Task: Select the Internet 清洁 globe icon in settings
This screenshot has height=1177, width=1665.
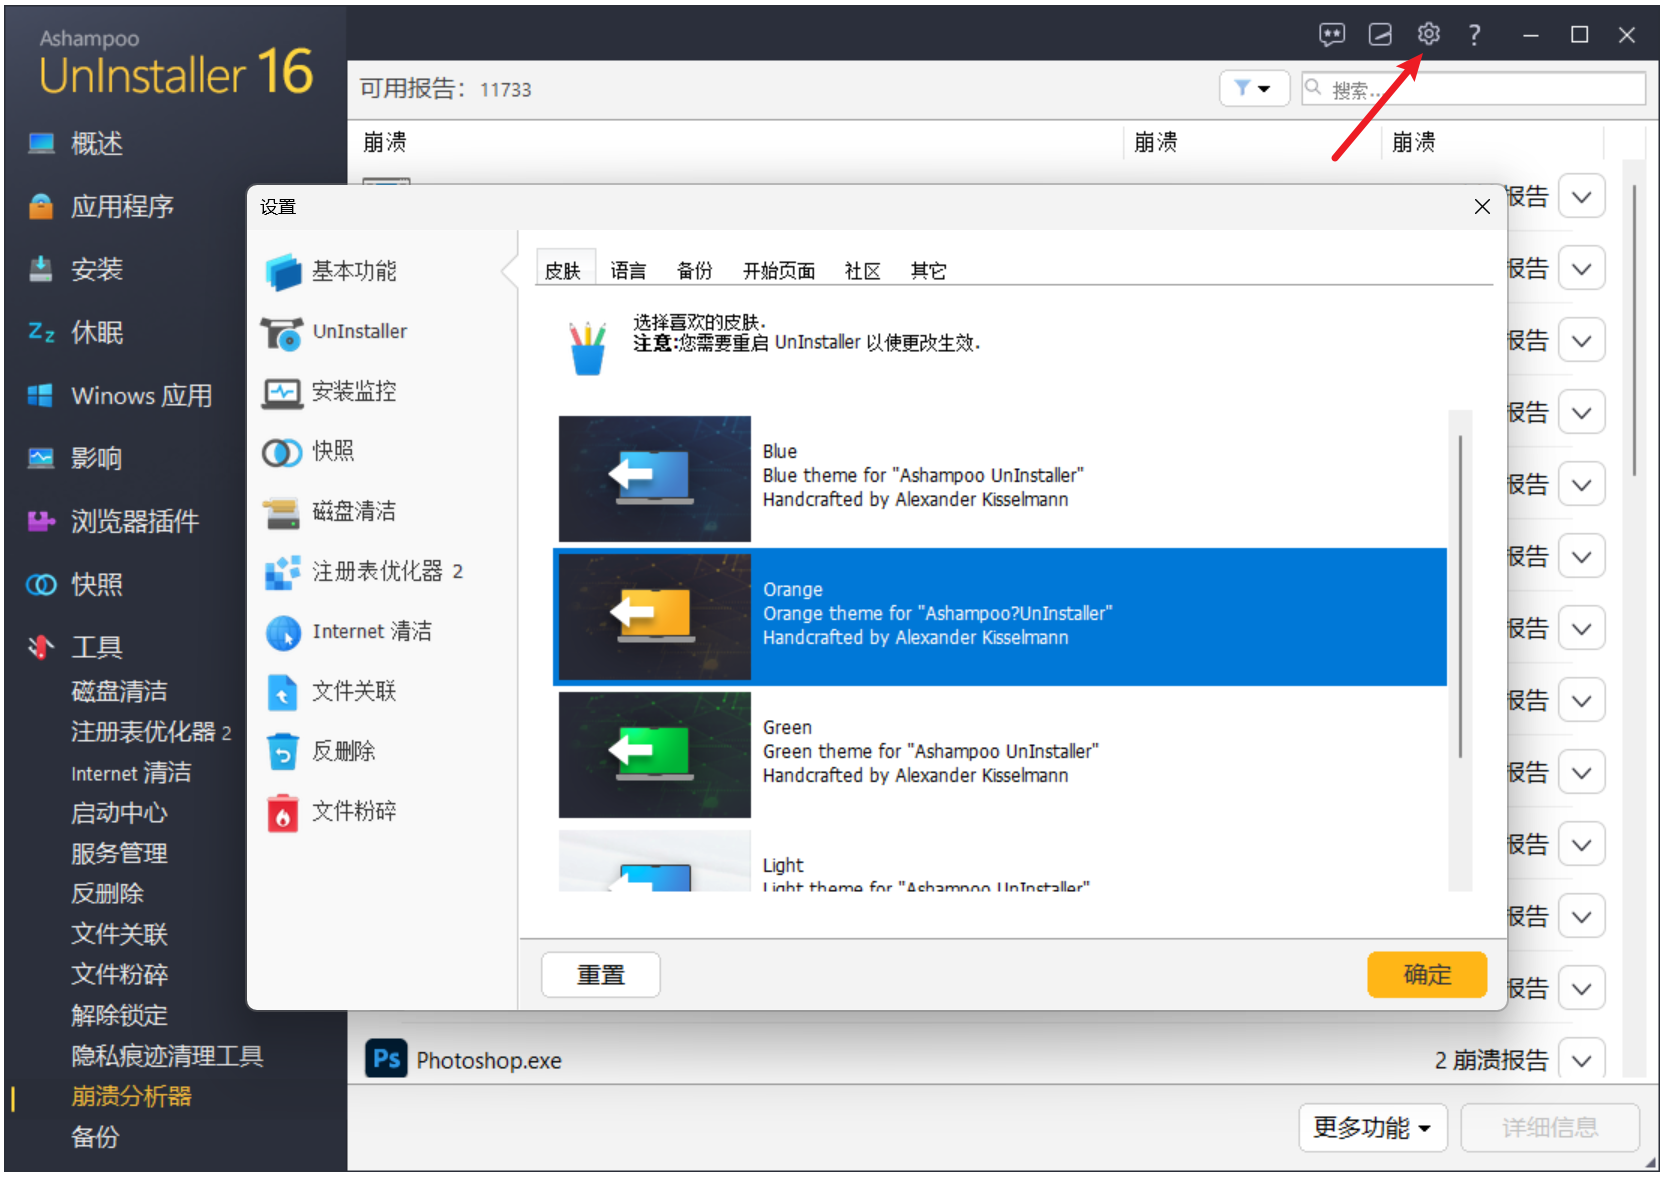Action: tap(284, 632)
